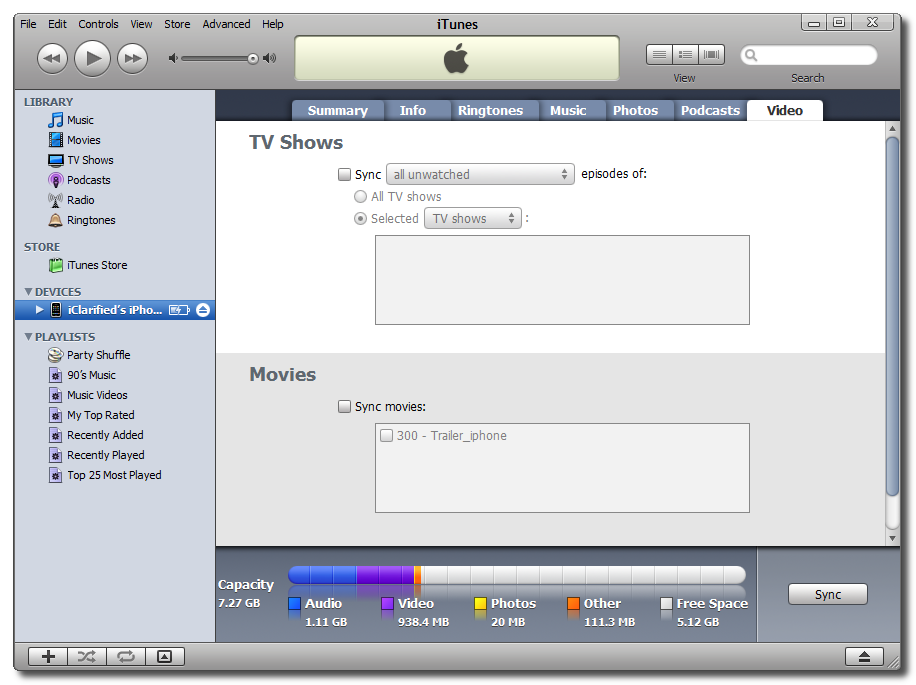The width and height of the screenshot is (916, 685).
Task: Create a new playlist with the plus icon
Action: tap(47, 657)
